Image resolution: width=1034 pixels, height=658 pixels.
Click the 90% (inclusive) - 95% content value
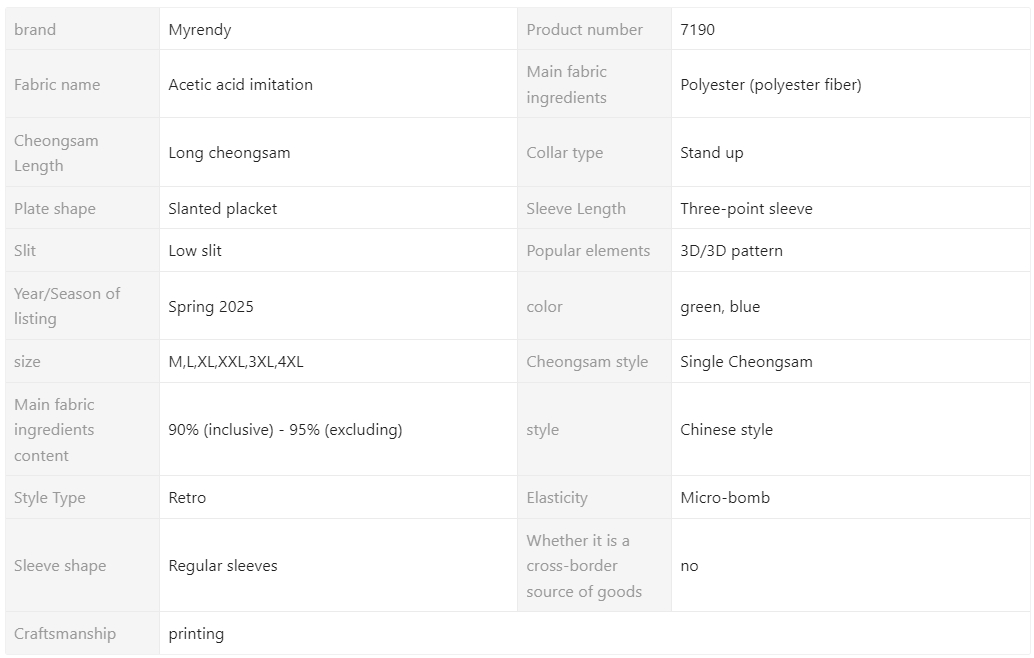coord(285,430)
